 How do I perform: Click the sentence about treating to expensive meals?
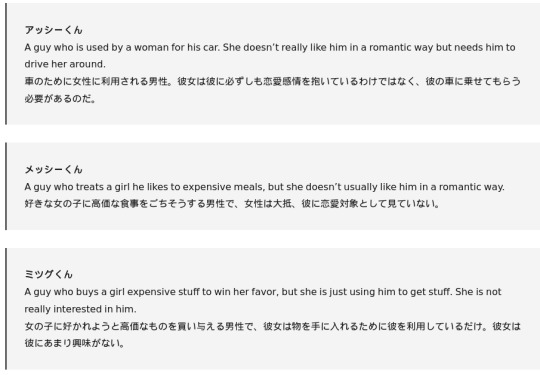point(264,187)
